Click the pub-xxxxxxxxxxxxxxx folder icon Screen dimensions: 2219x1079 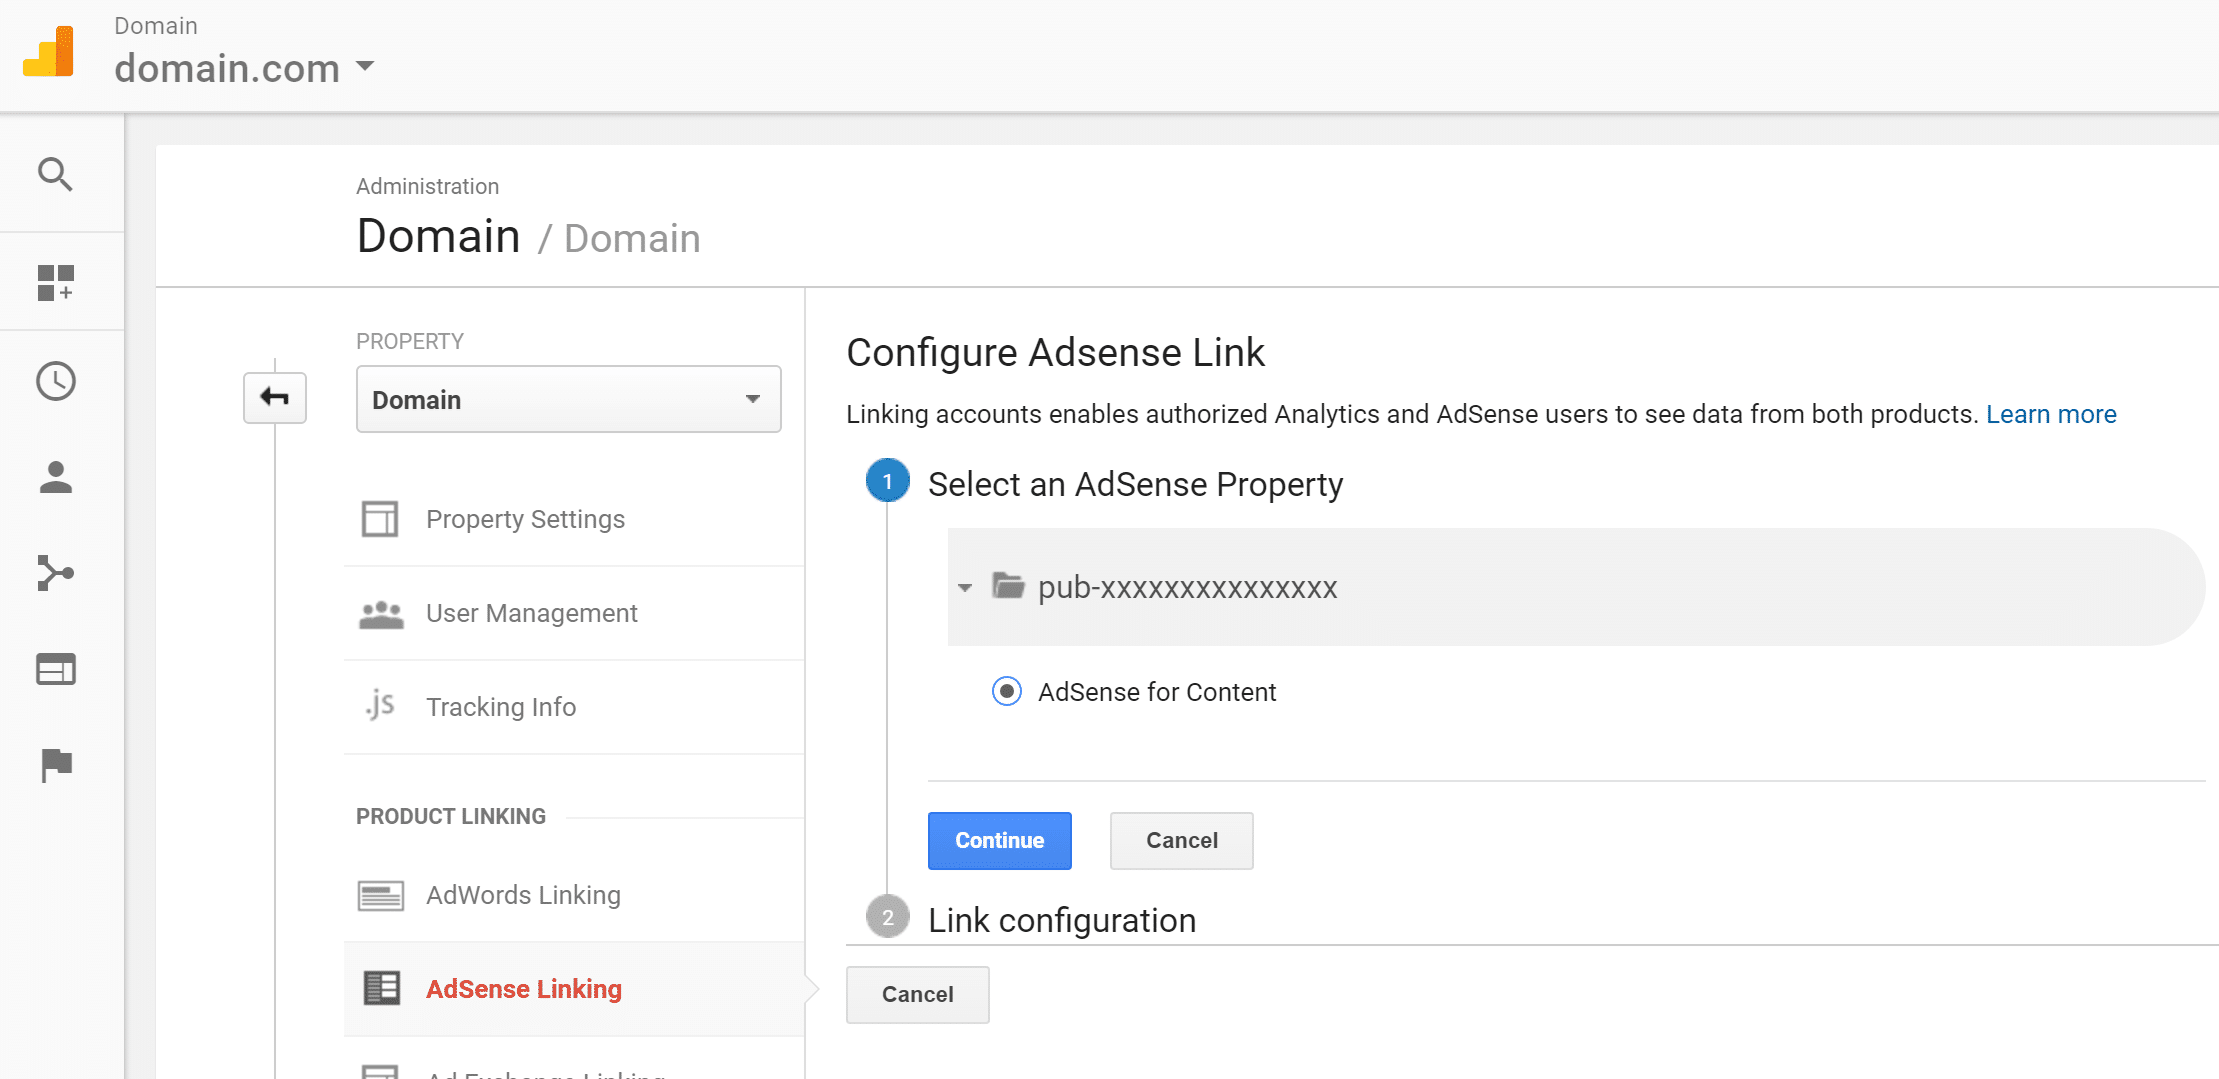[1008, 585]
